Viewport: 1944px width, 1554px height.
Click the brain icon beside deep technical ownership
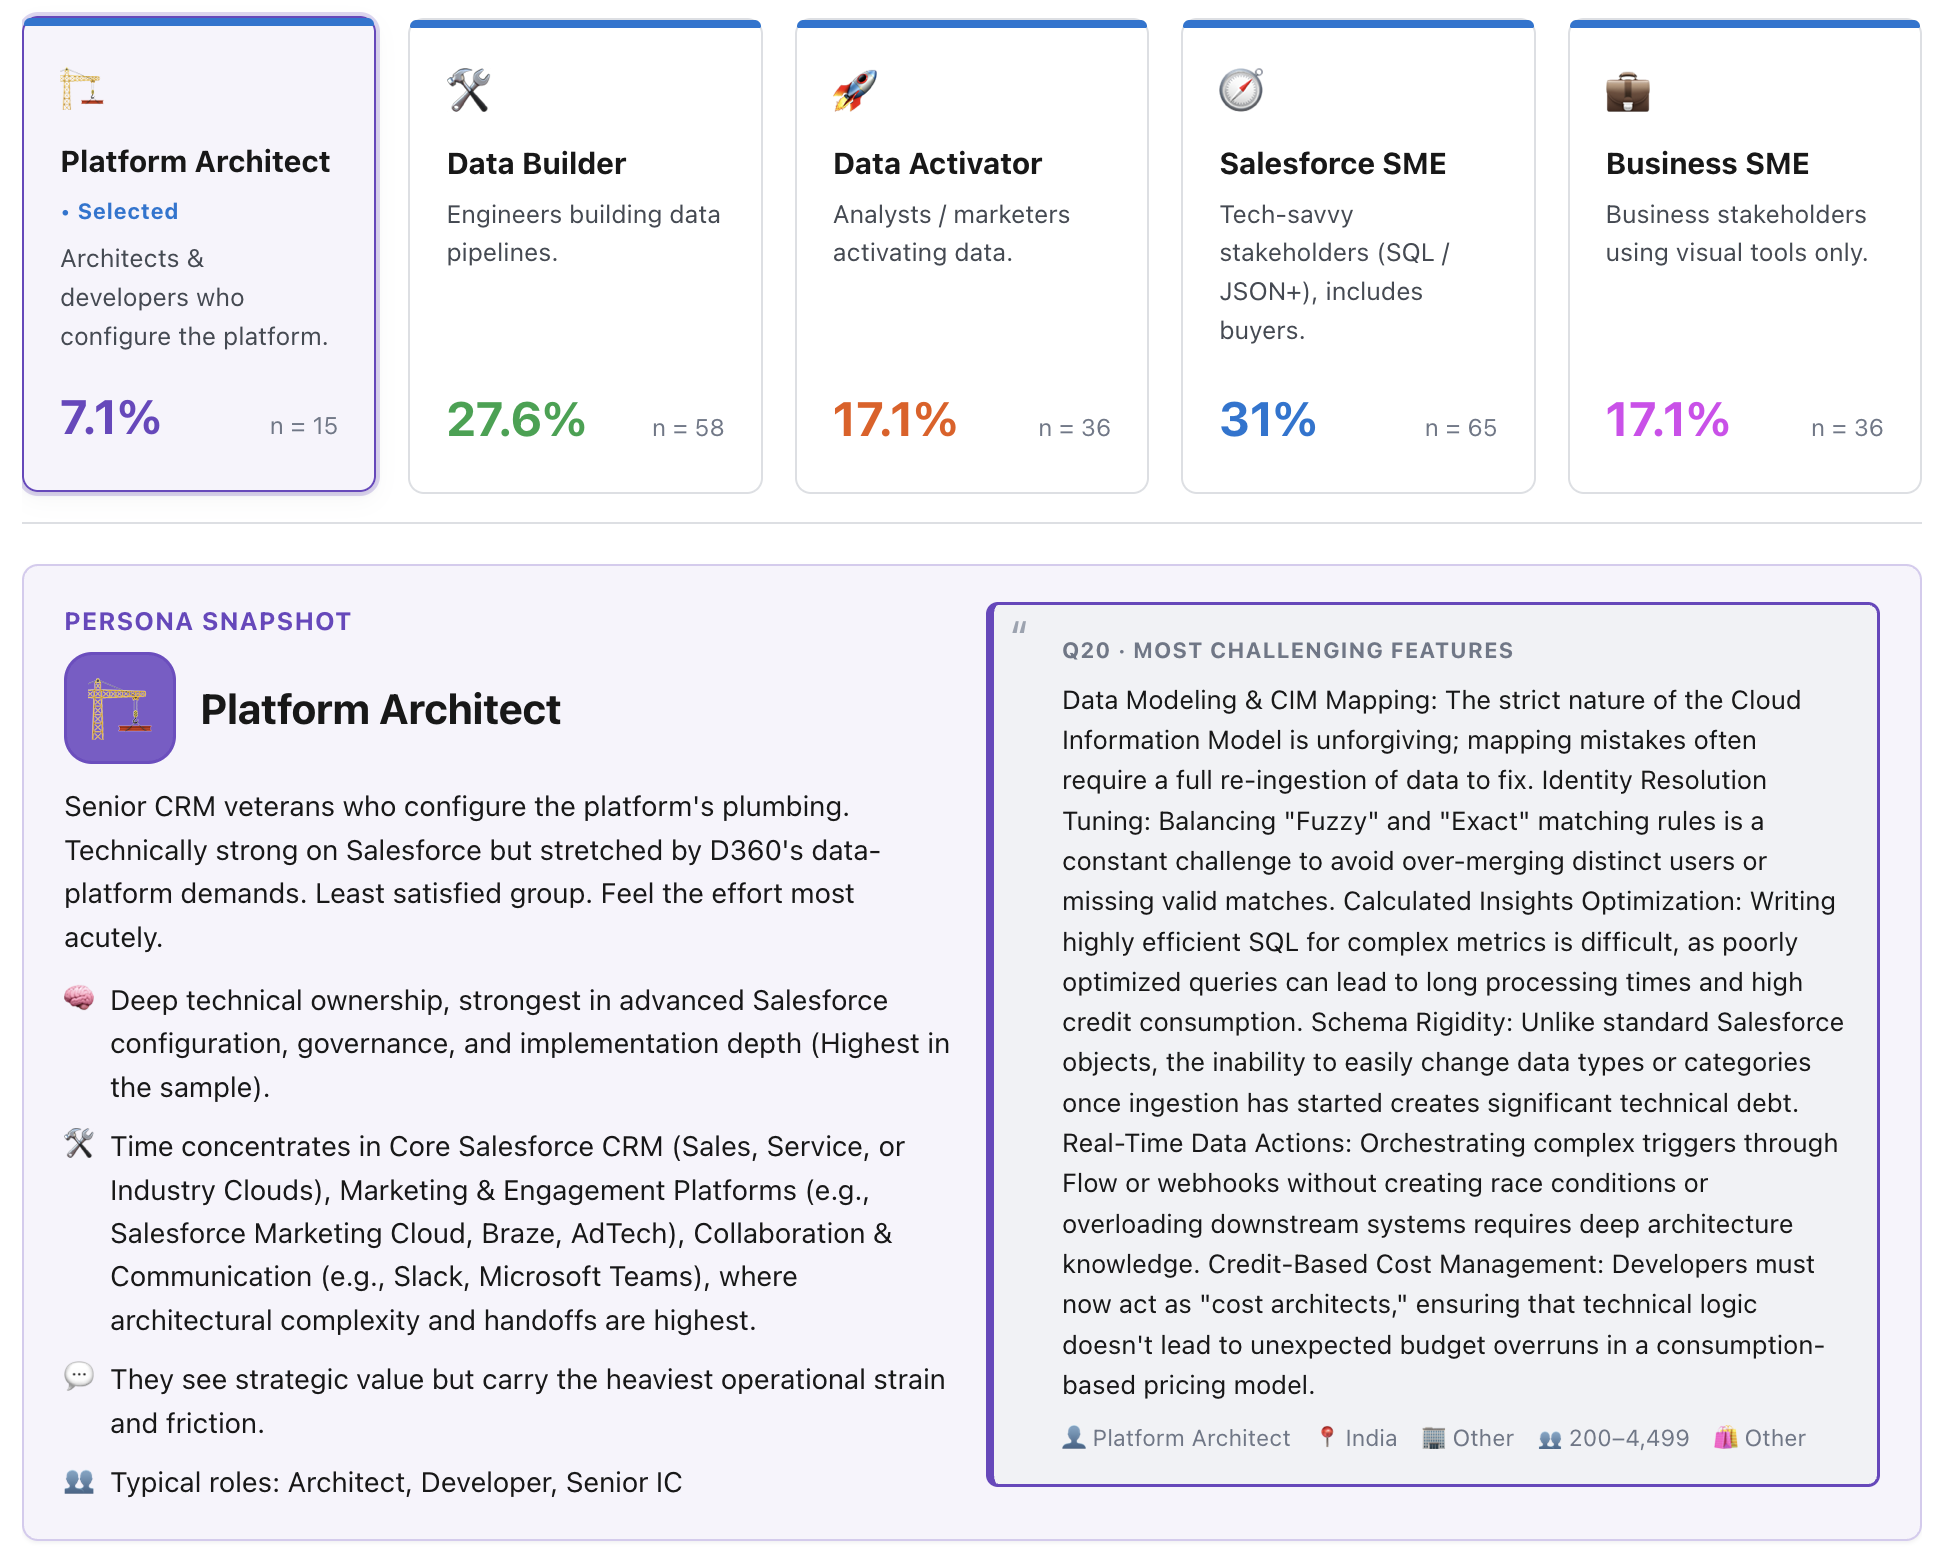(79, 998)
